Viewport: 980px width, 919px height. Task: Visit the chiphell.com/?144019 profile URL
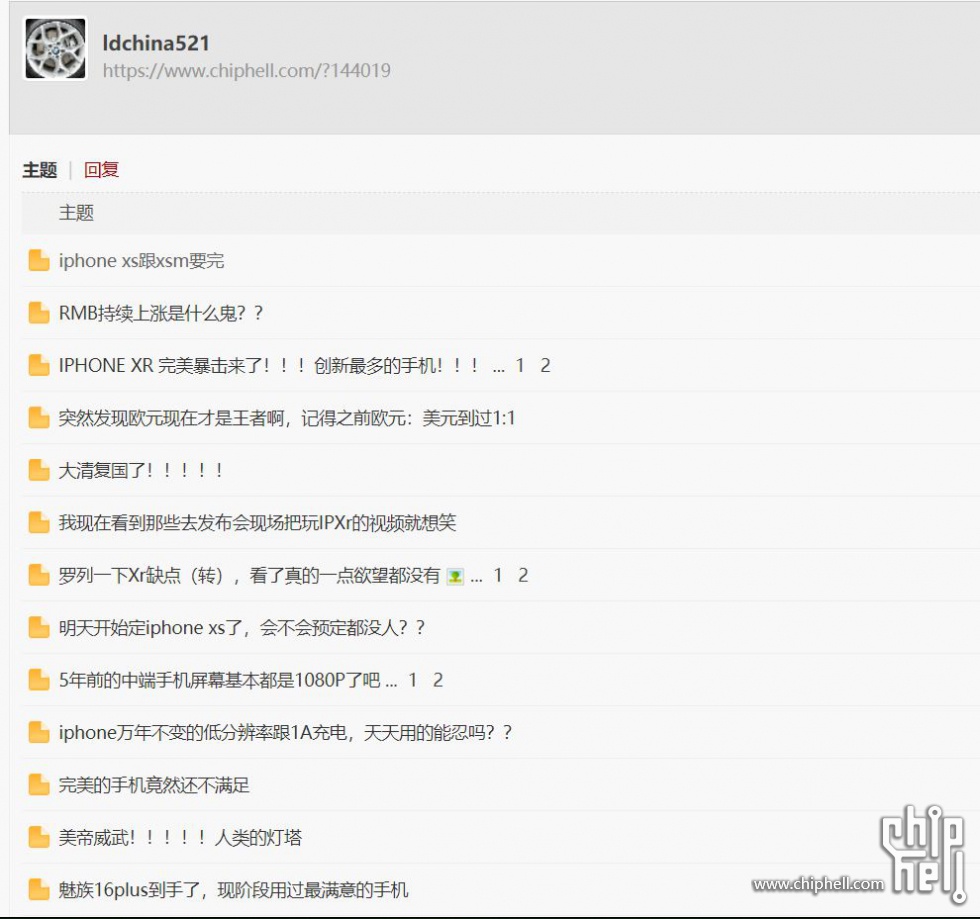(246, 71)
